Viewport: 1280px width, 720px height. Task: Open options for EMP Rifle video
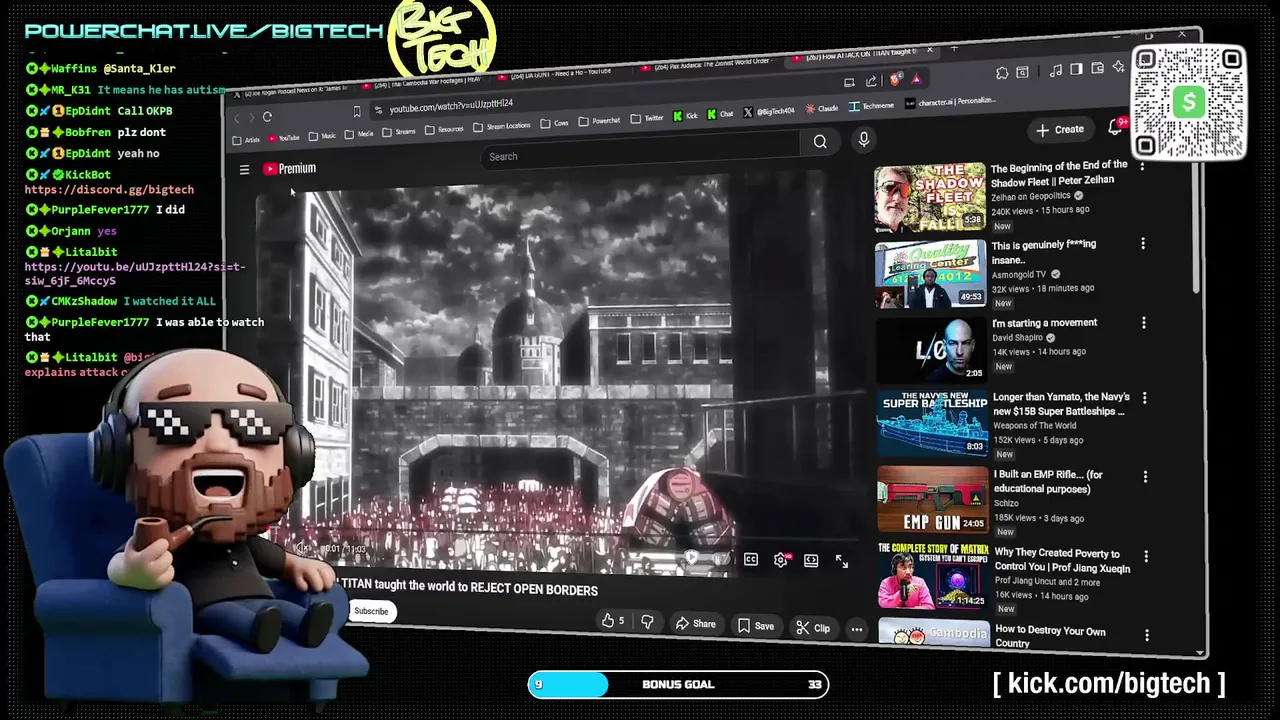(1145, 477)
